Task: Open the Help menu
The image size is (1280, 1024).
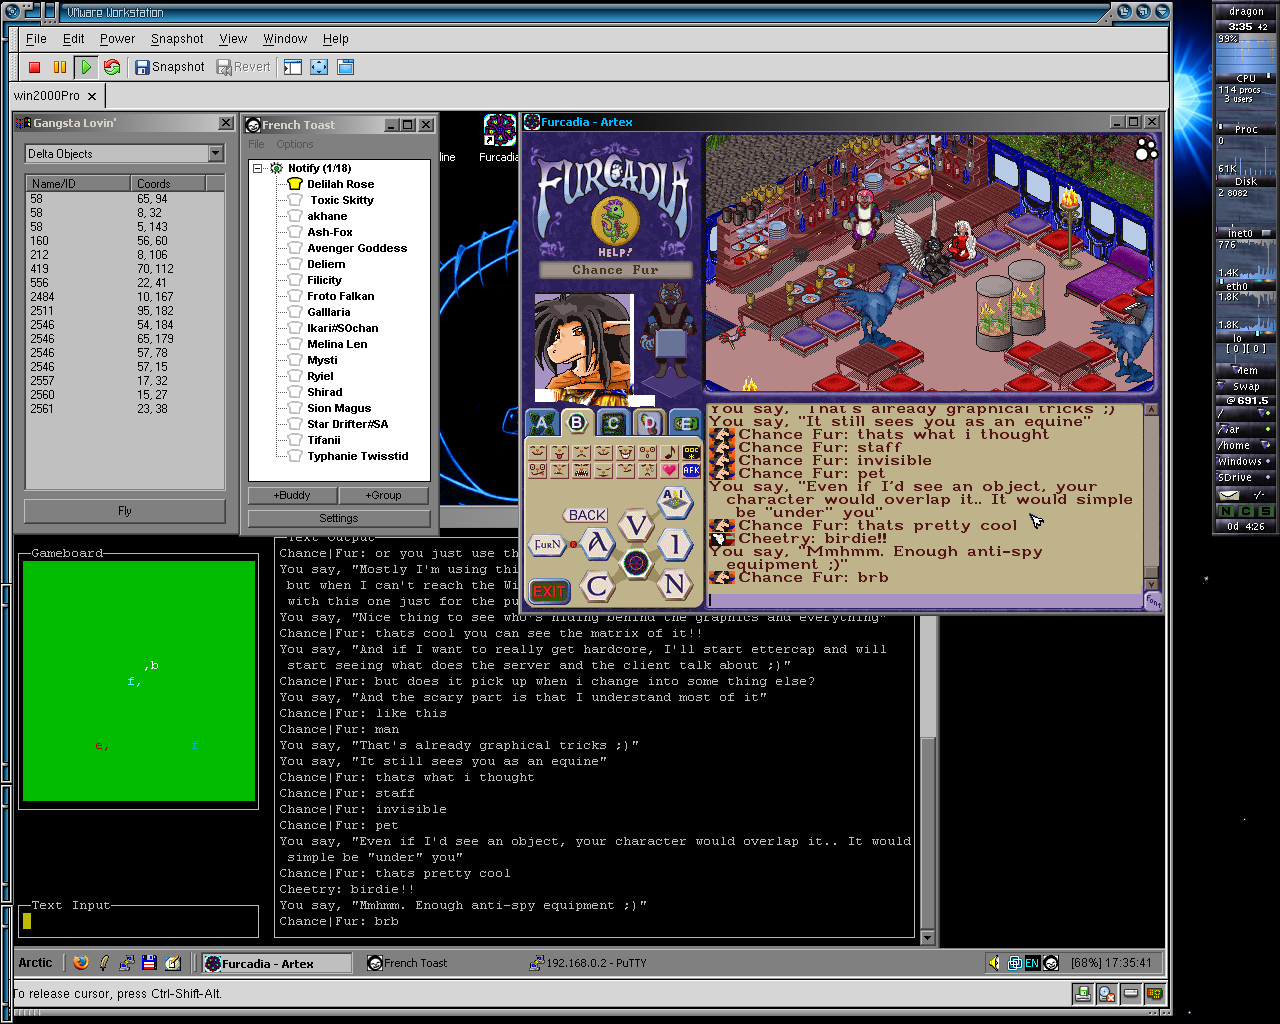Action: (336, 39)
